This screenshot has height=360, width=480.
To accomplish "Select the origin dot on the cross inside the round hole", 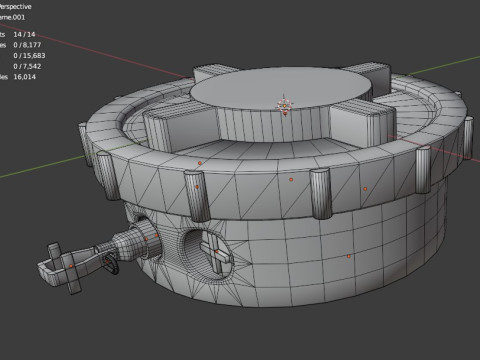I will (216, 251).
